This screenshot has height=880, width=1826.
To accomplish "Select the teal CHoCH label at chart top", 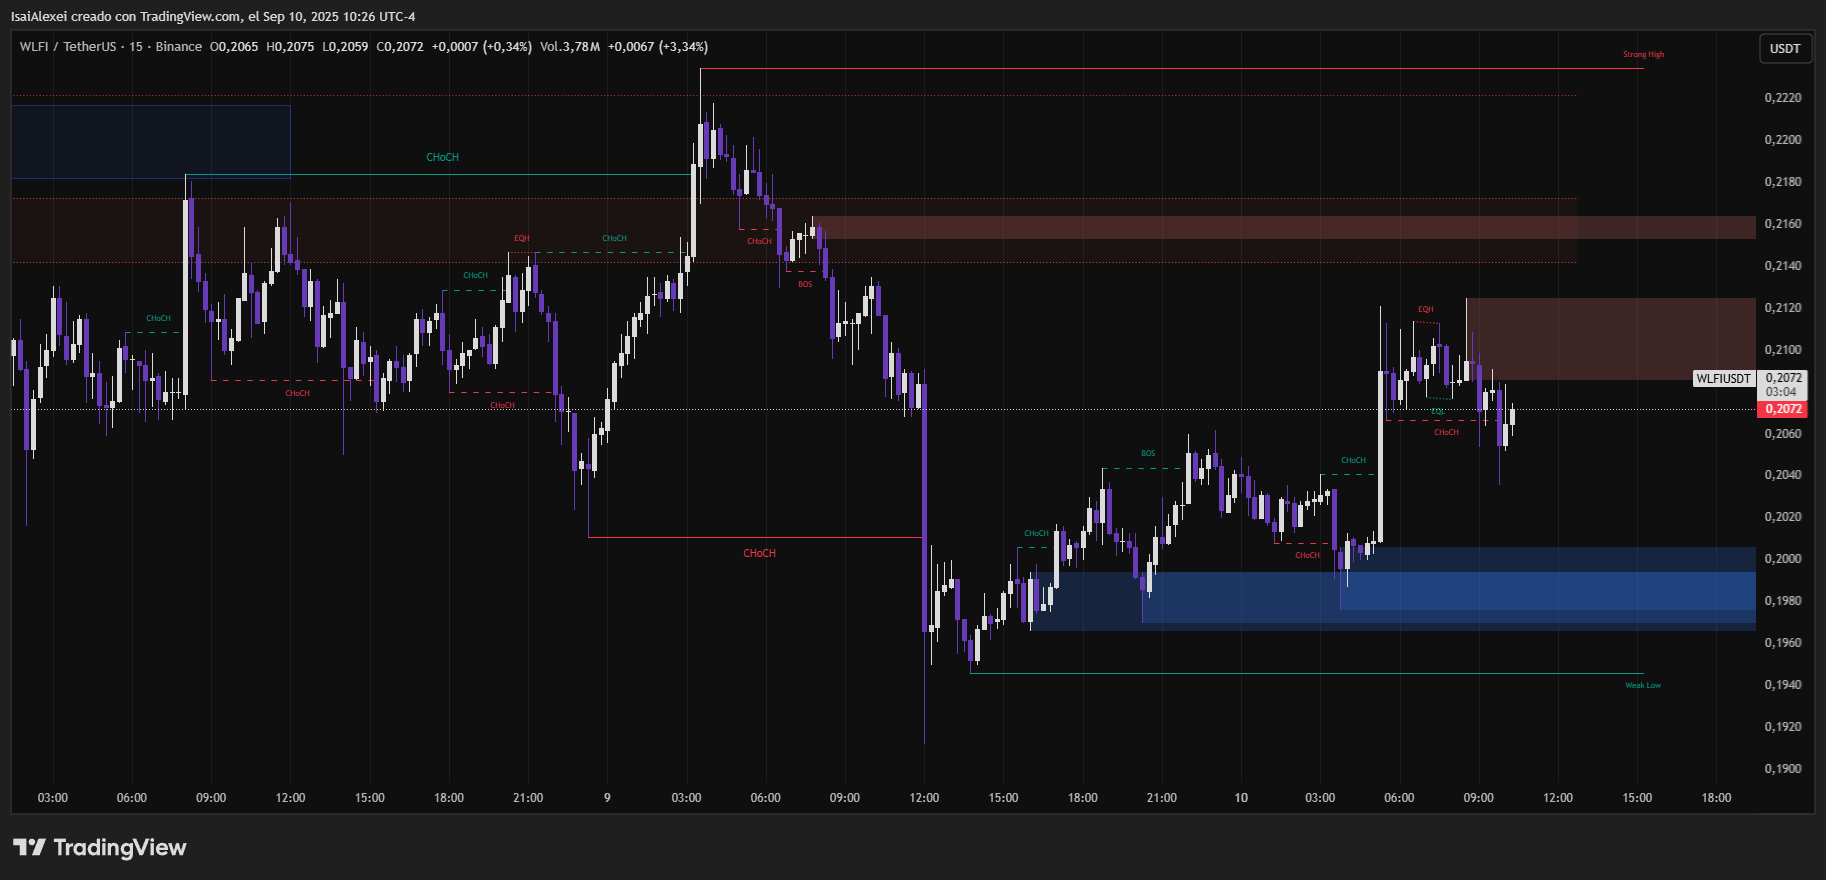I will coord(442,158).
